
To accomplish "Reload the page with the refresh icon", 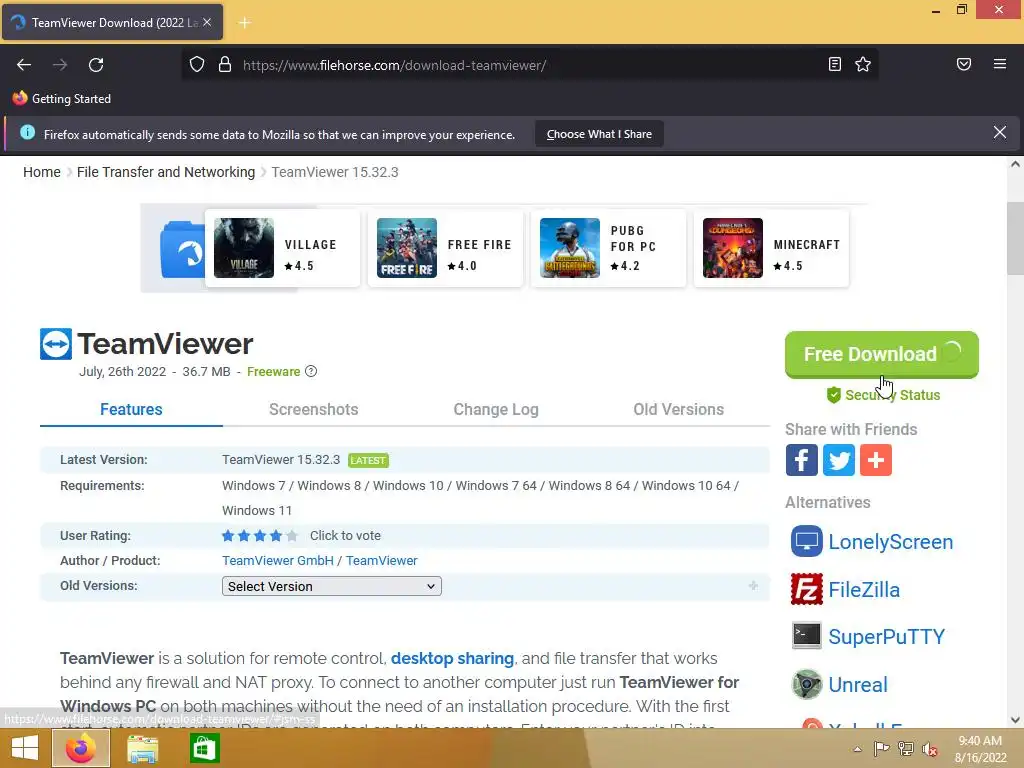I will [96, 65].
